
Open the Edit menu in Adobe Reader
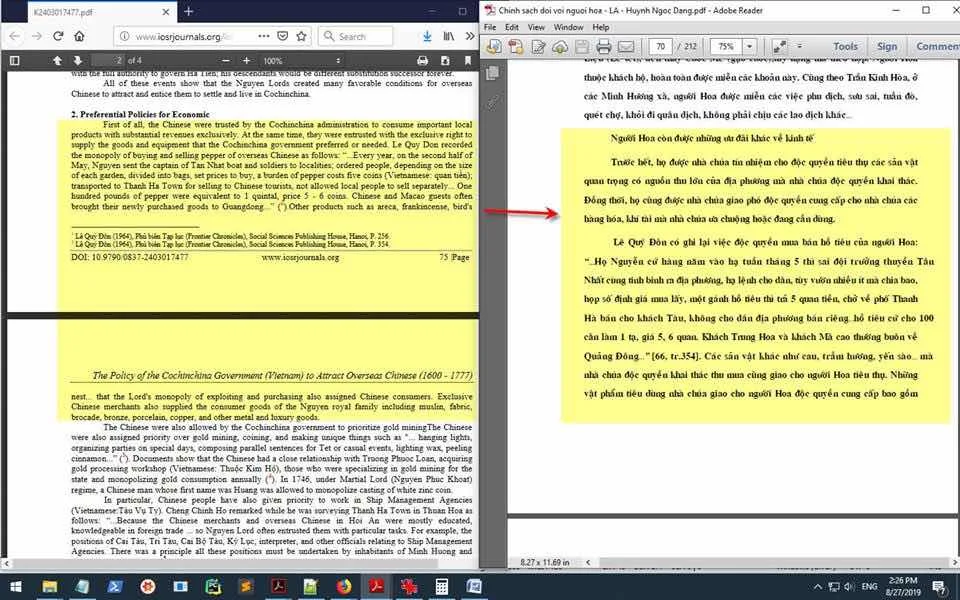tap(512, 27)
